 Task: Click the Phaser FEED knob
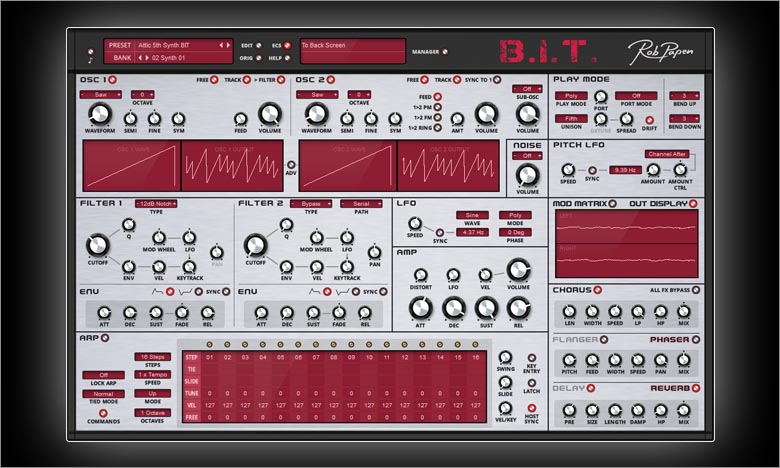tap(591, 360)
